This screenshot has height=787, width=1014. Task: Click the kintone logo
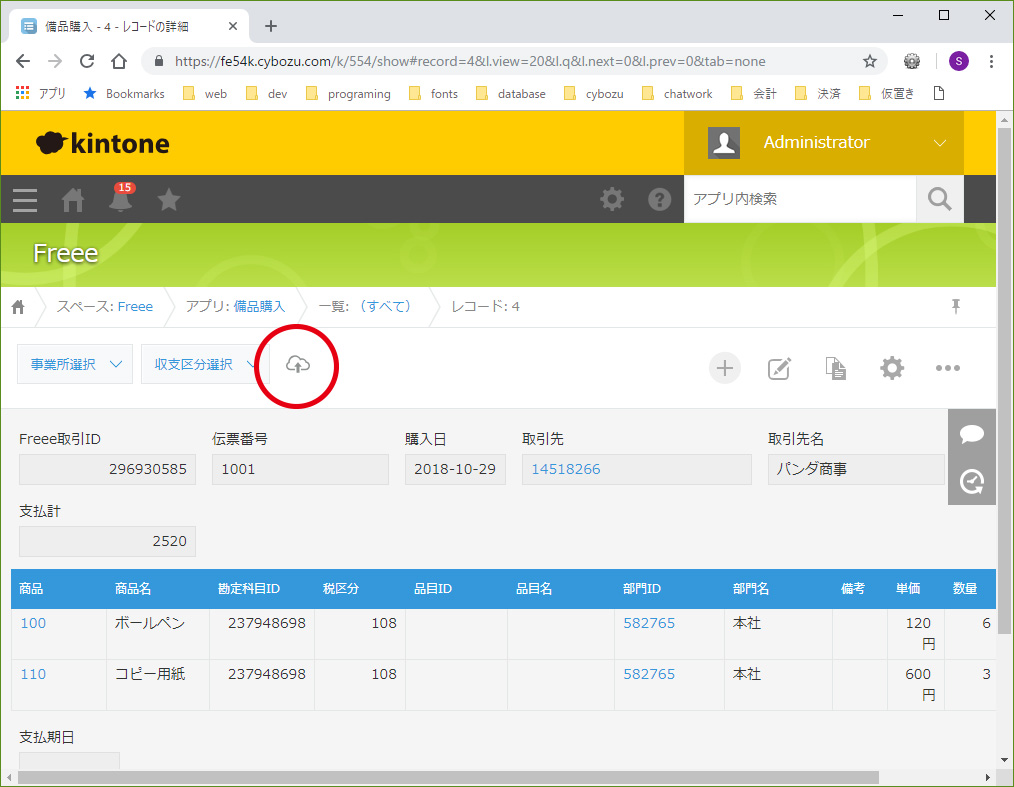tap(102, 143)
